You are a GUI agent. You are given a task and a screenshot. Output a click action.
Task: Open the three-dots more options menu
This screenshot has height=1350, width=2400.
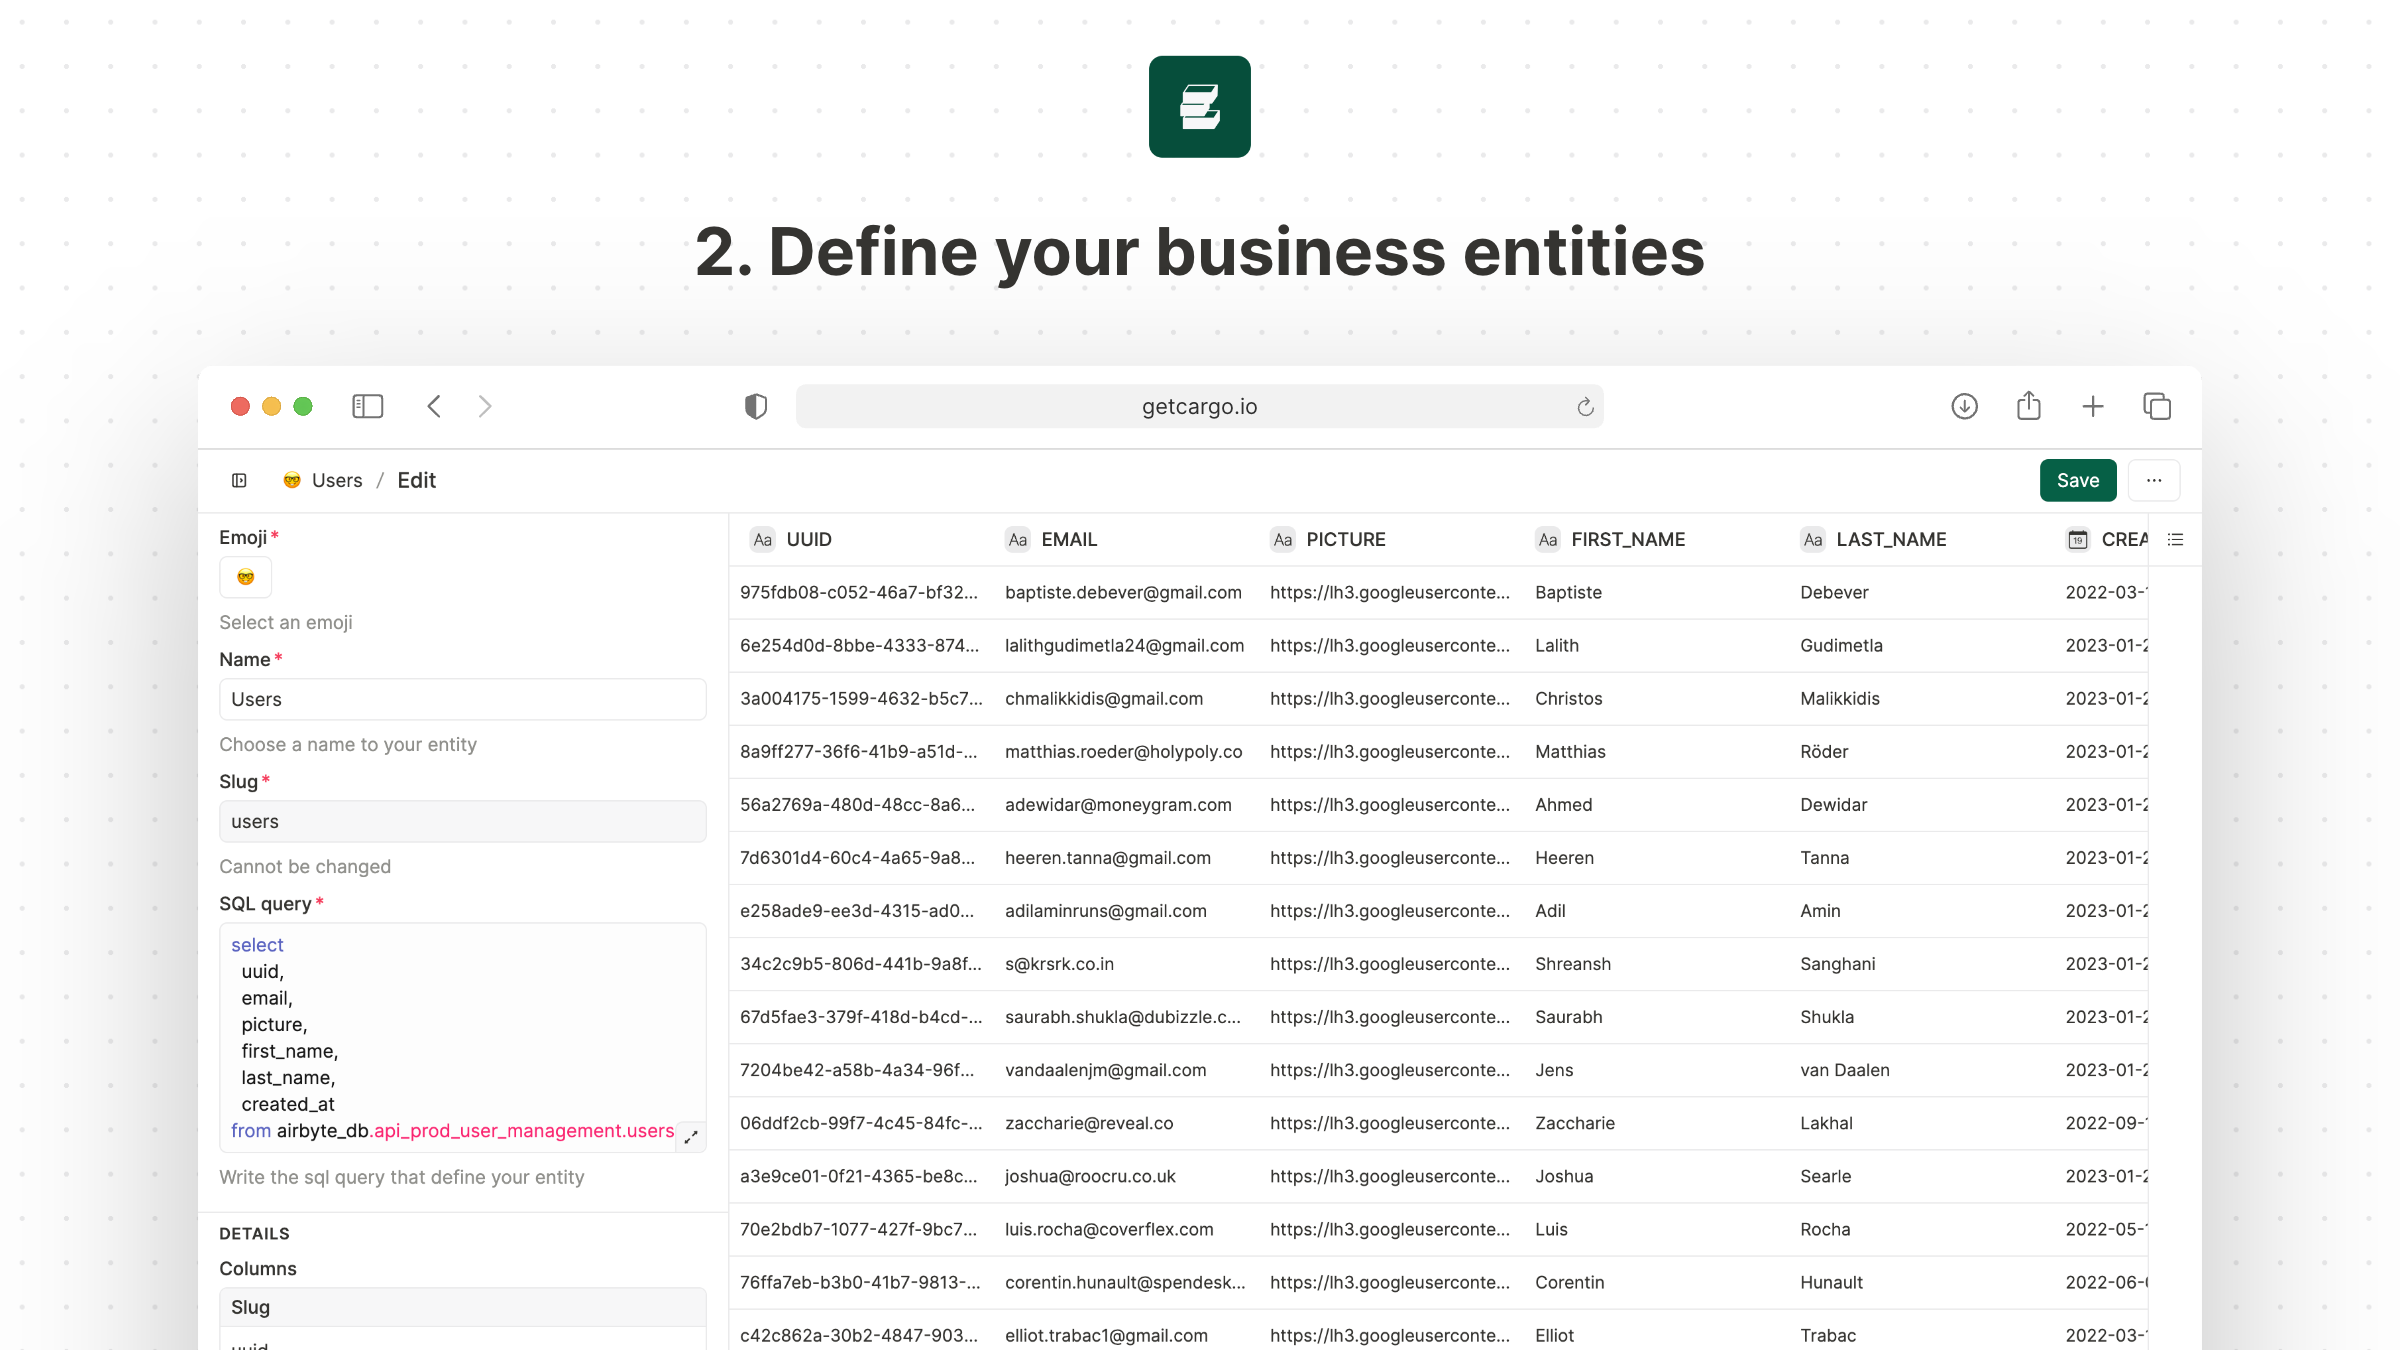point(2154,480)
